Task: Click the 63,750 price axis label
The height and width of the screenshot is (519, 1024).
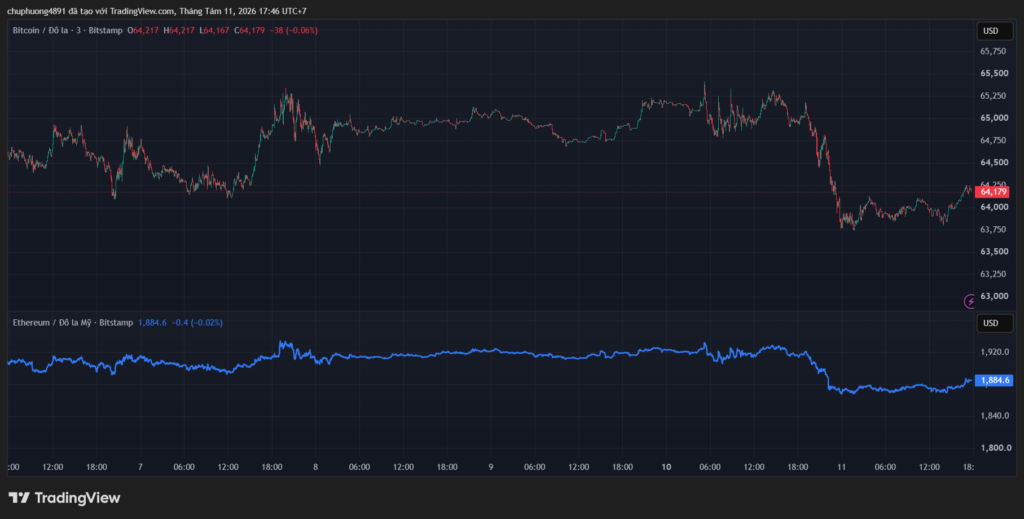Action: coord(993,229)
